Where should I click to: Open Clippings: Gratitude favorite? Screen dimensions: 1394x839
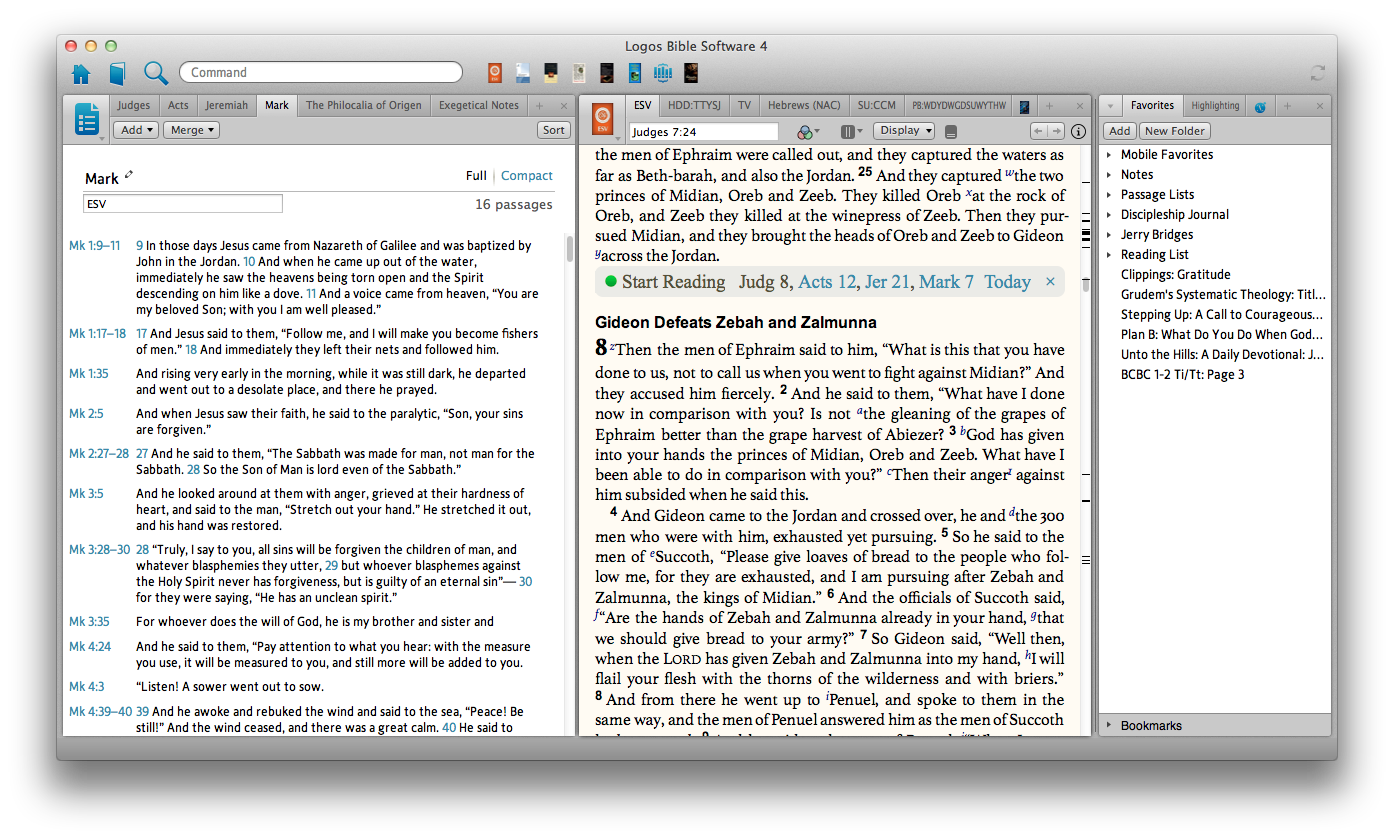pyautogui.click(x=1175, y=275)
